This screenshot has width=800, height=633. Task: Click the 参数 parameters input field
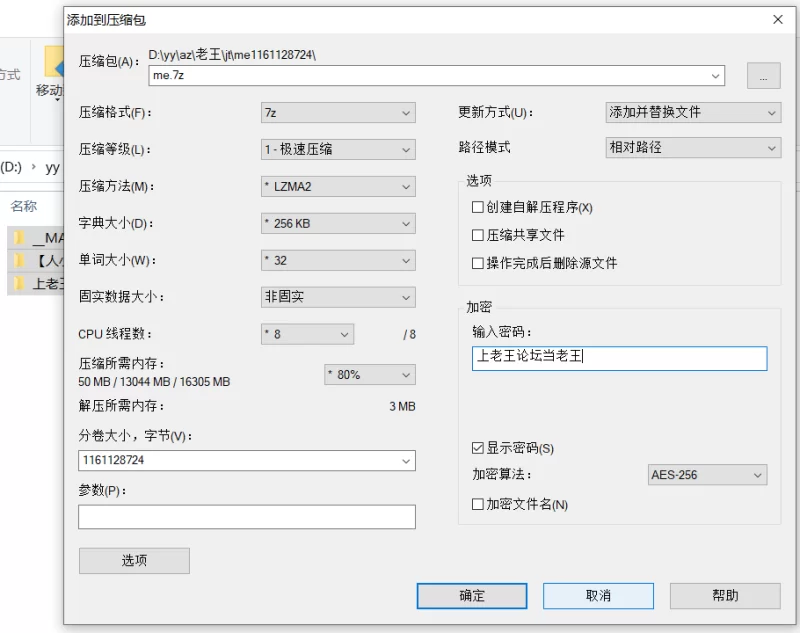point(247,517)
